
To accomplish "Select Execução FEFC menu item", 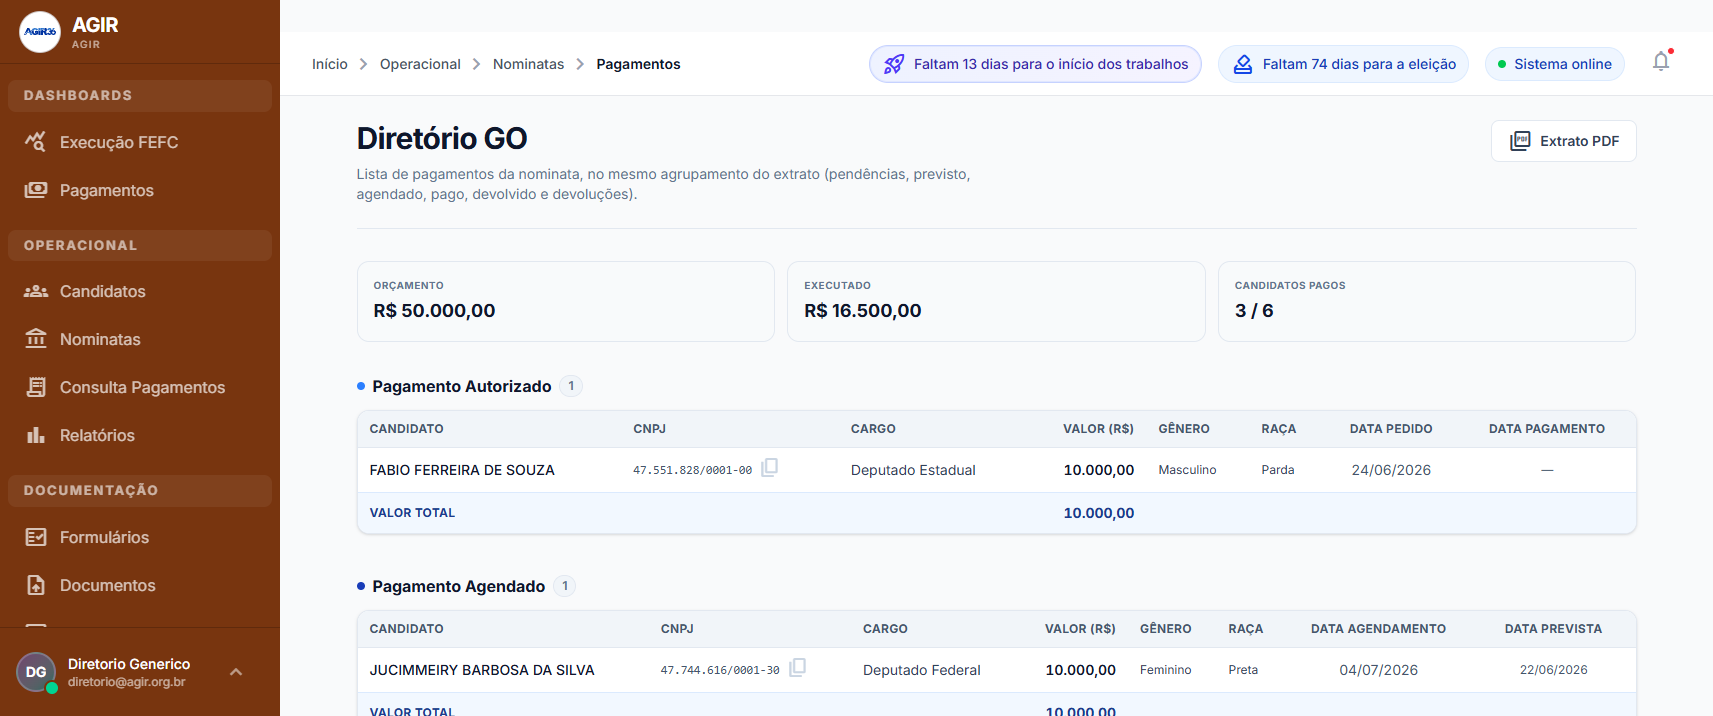I will [x=140, y=142].
